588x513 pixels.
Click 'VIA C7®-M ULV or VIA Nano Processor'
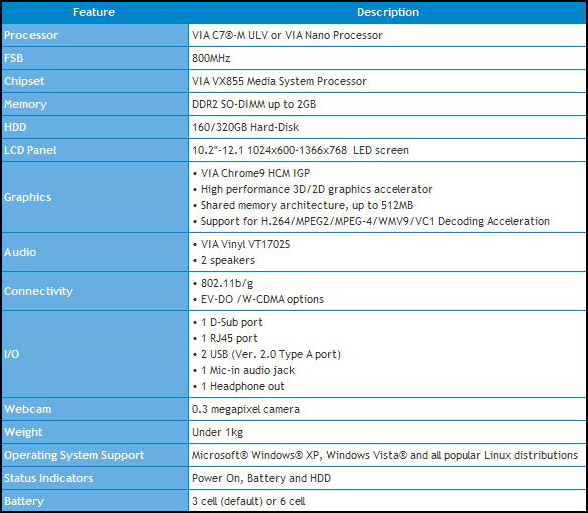click(287, 35)
